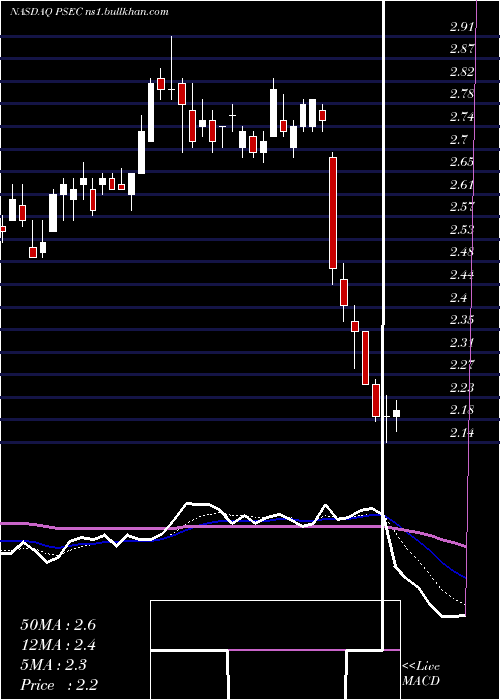Click the 2.74 price axis label
This screenshot has height=700, width=500.
(462, 117)
